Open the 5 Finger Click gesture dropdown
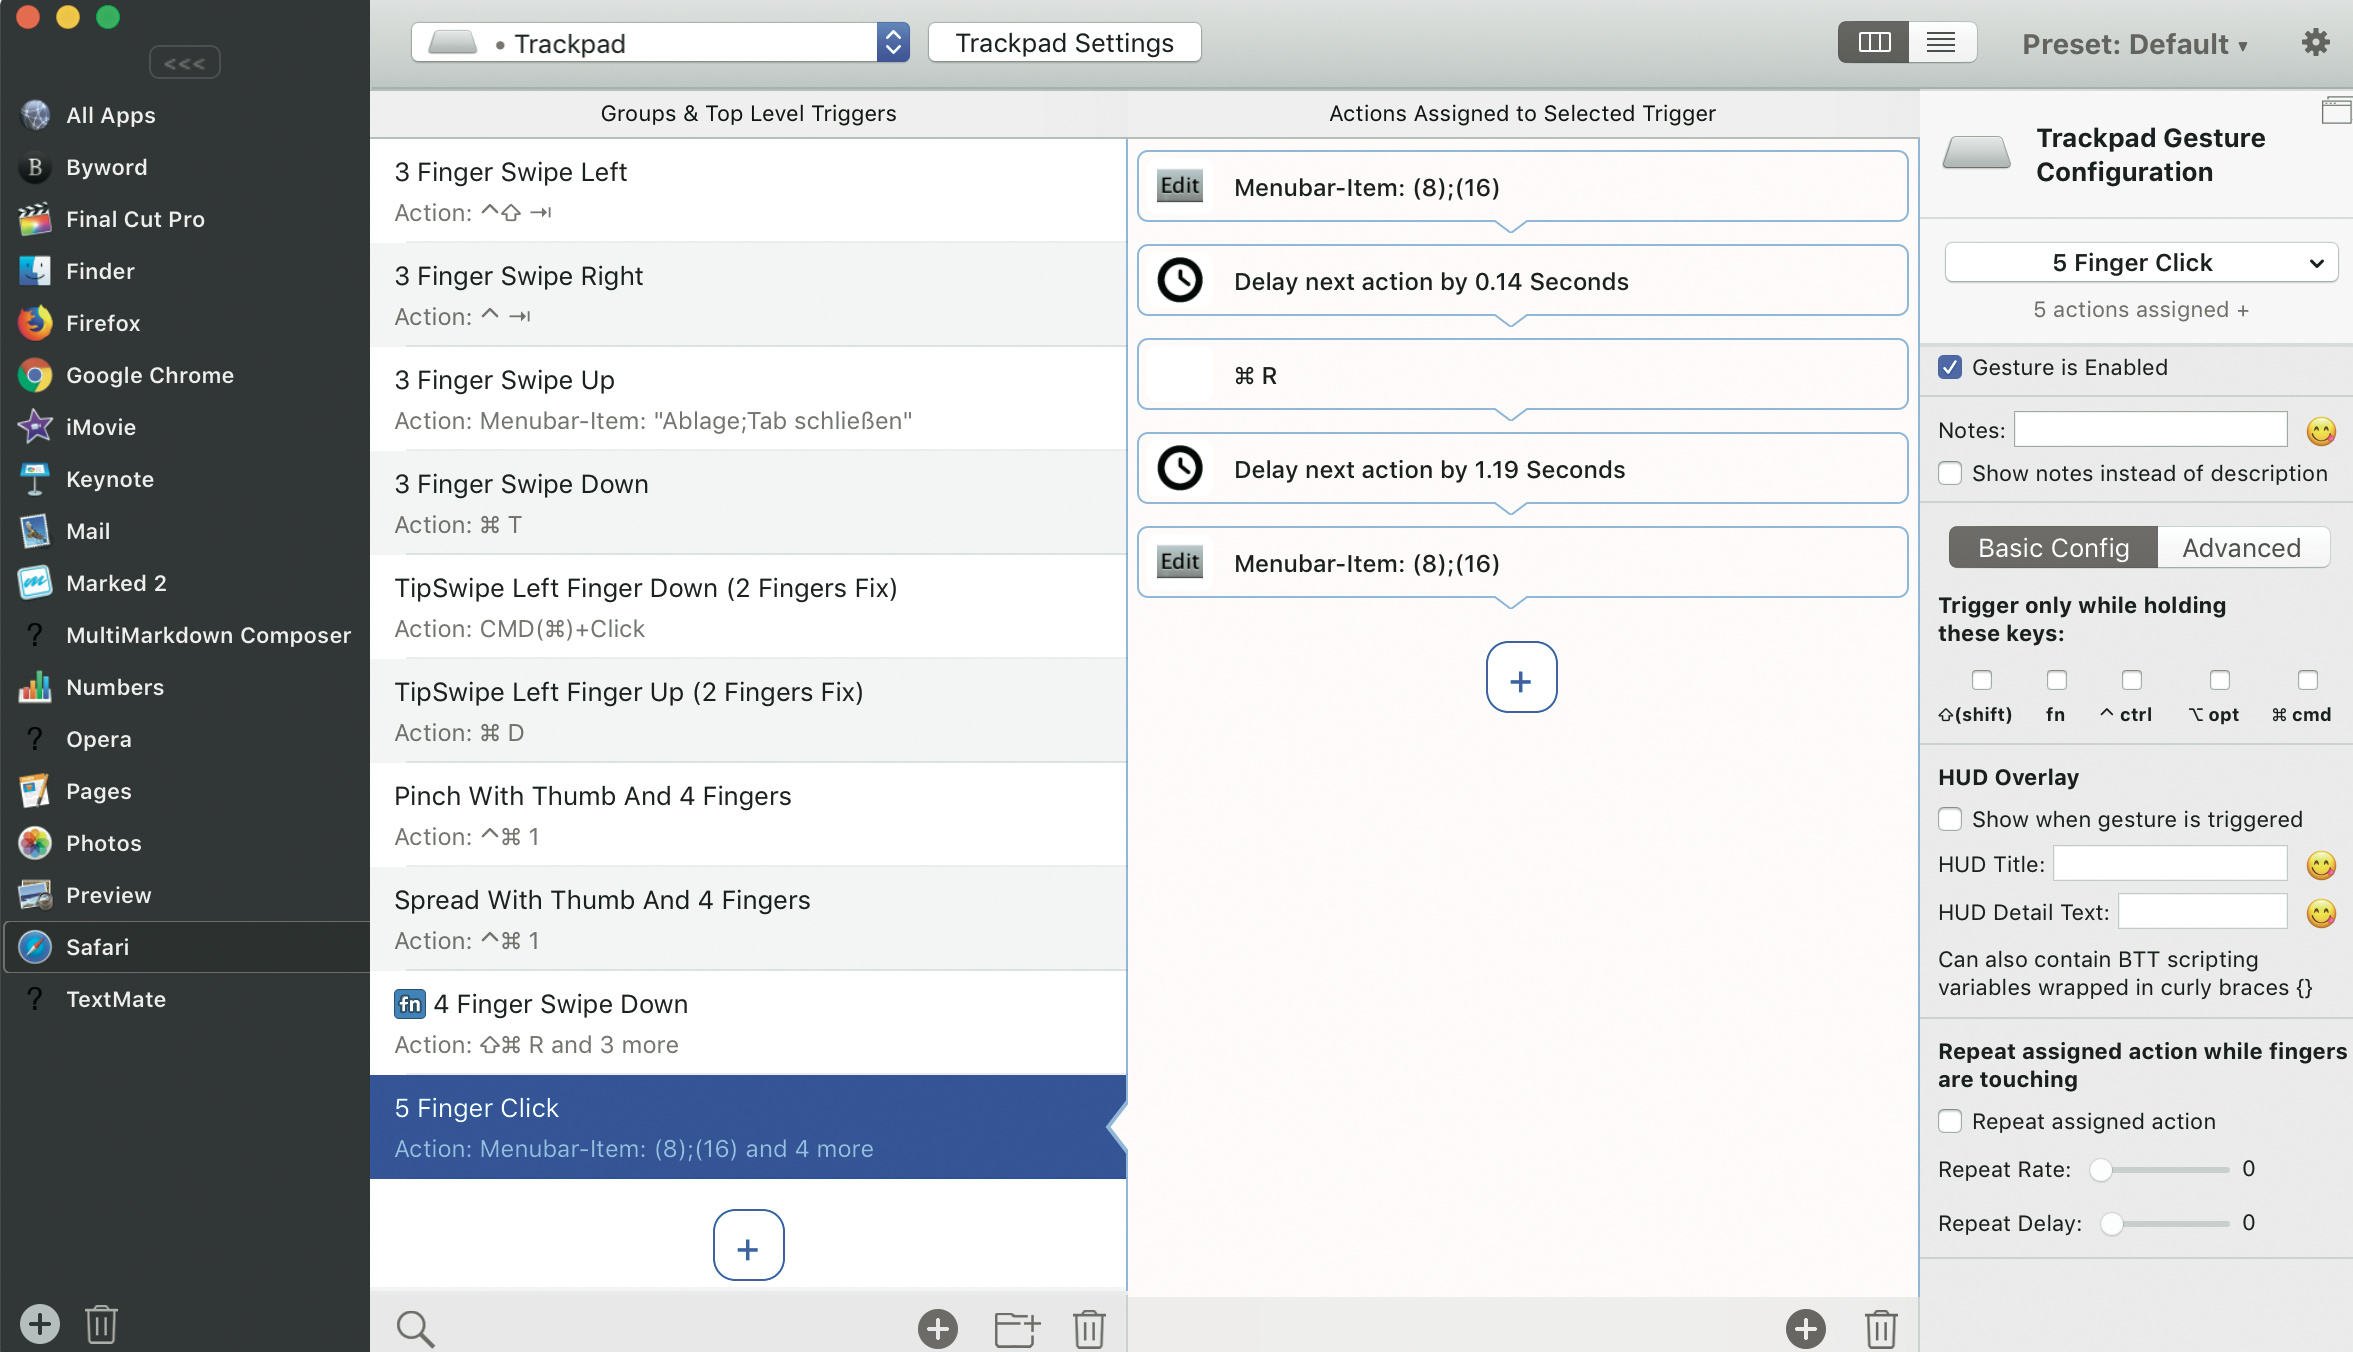Viewport: 2353px width, 1352px height. [2140, 263]
